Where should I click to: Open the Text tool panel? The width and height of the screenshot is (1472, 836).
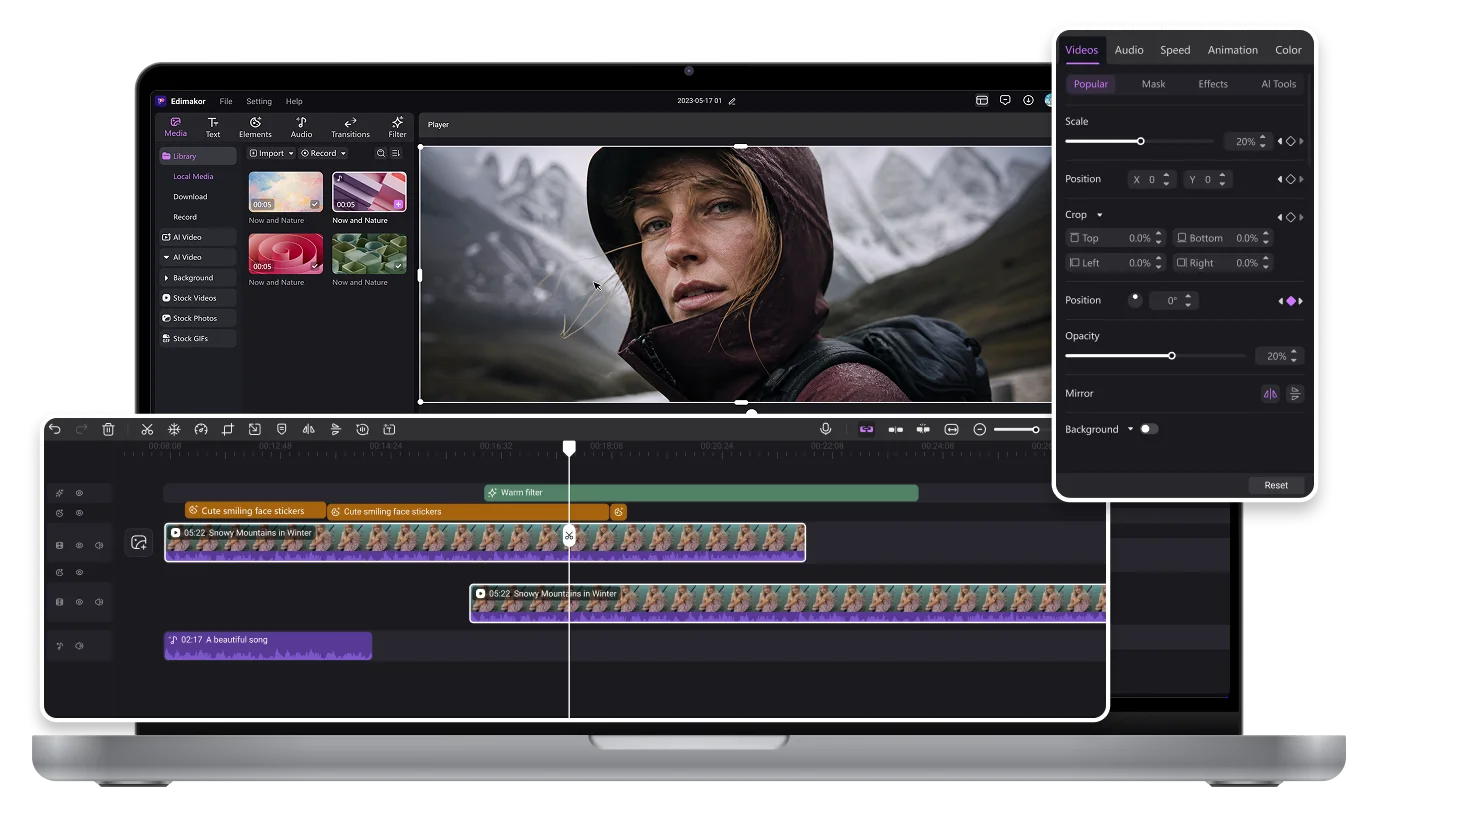(213, 127)
